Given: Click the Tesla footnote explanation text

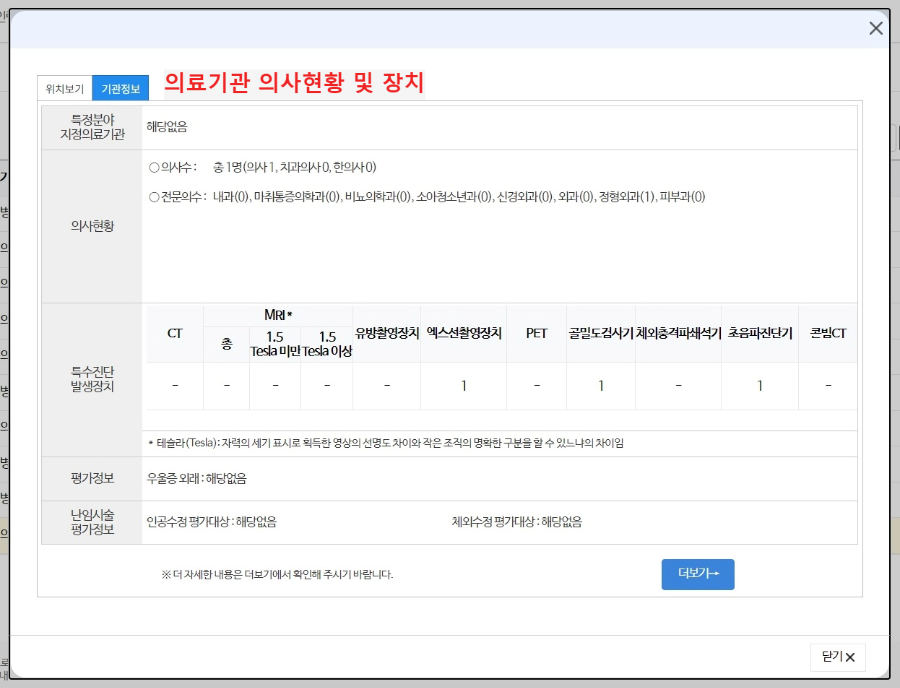Looking at the screenshot, I should (386, 443).
